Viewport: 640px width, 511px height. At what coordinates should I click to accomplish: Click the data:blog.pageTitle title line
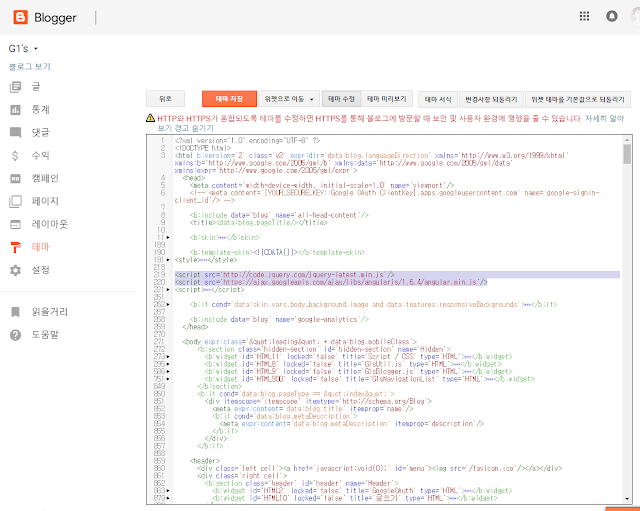(x=258, y=223)
